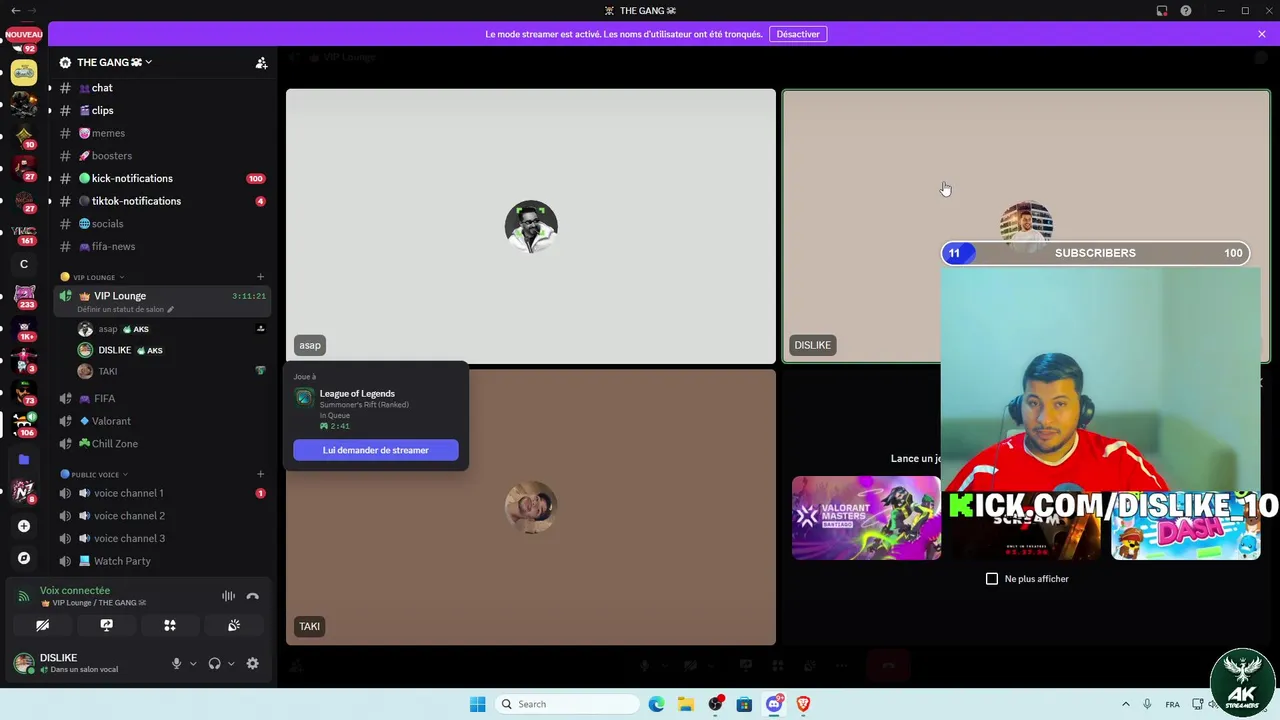
Task: Open the fifa-news text channel
Action: click(162, 246)
